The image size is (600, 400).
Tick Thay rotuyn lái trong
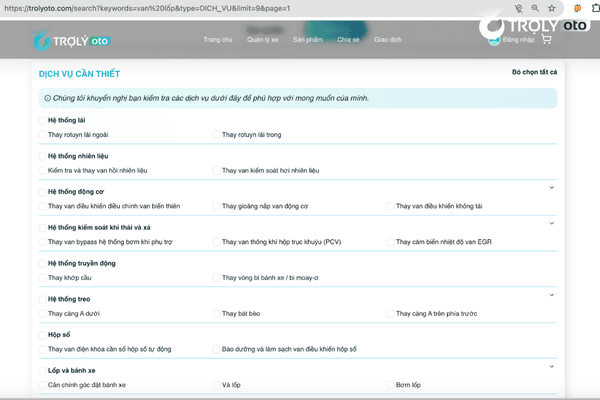click(216, 135)
